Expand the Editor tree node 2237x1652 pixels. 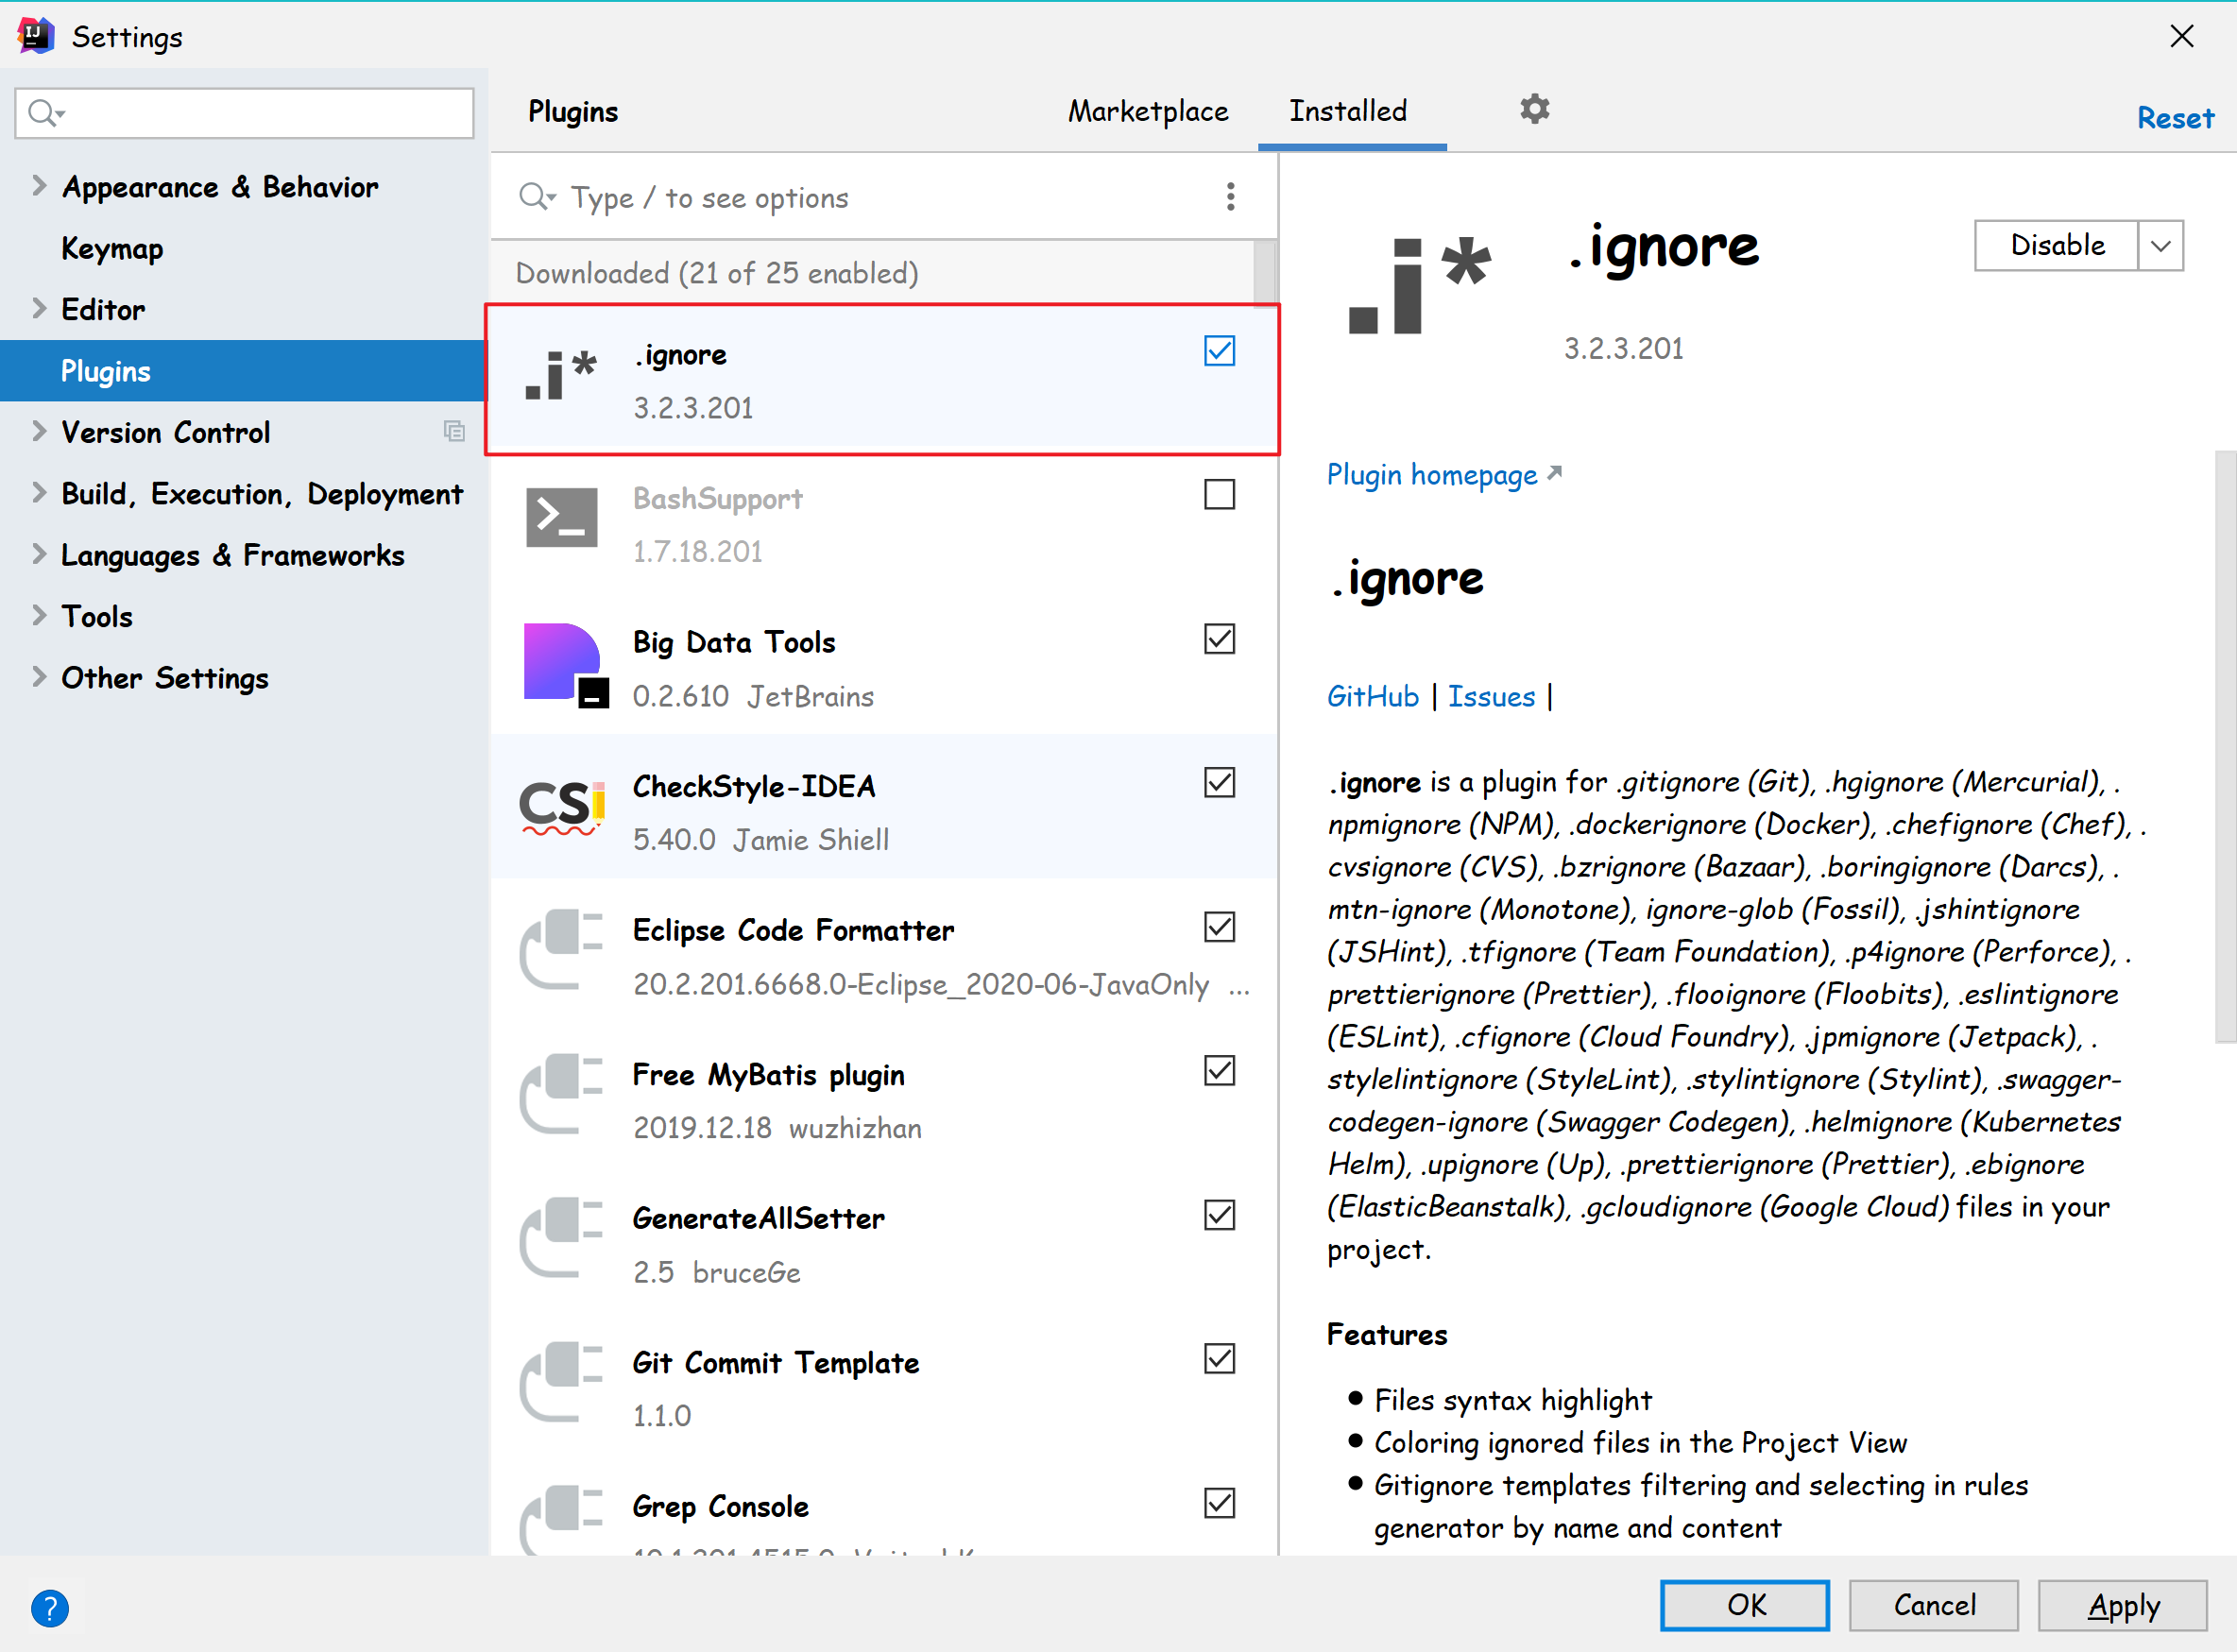pos(39,308)
